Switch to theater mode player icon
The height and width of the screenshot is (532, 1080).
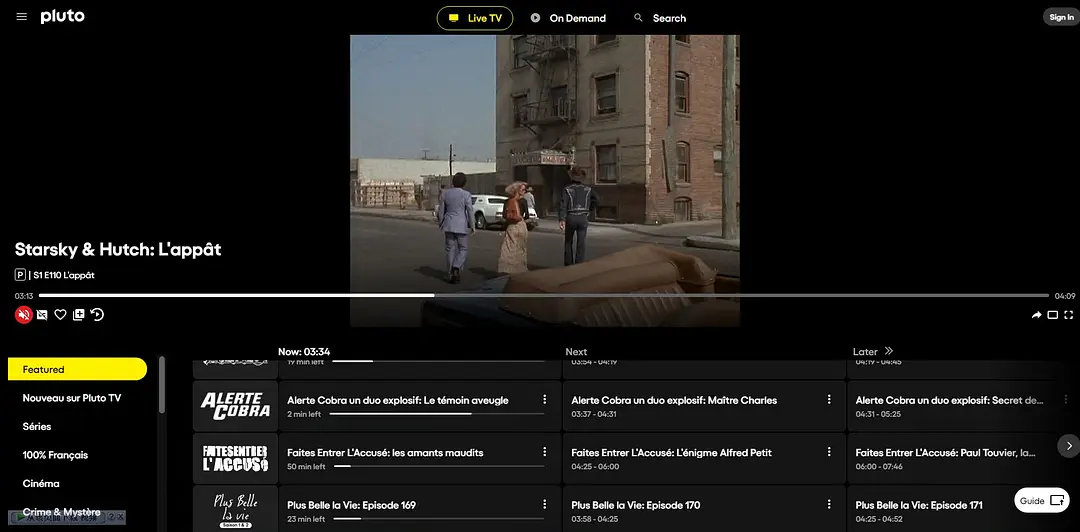coord(1052,315)
